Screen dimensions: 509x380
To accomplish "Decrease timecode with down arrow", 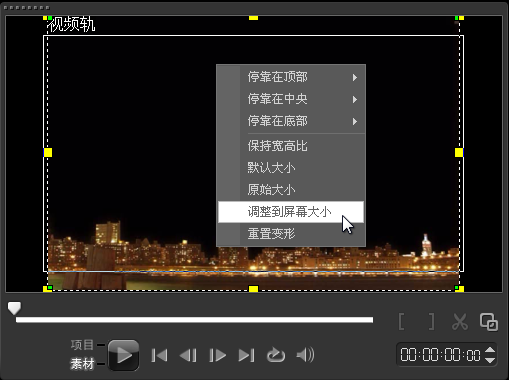I will coord(490,360).
